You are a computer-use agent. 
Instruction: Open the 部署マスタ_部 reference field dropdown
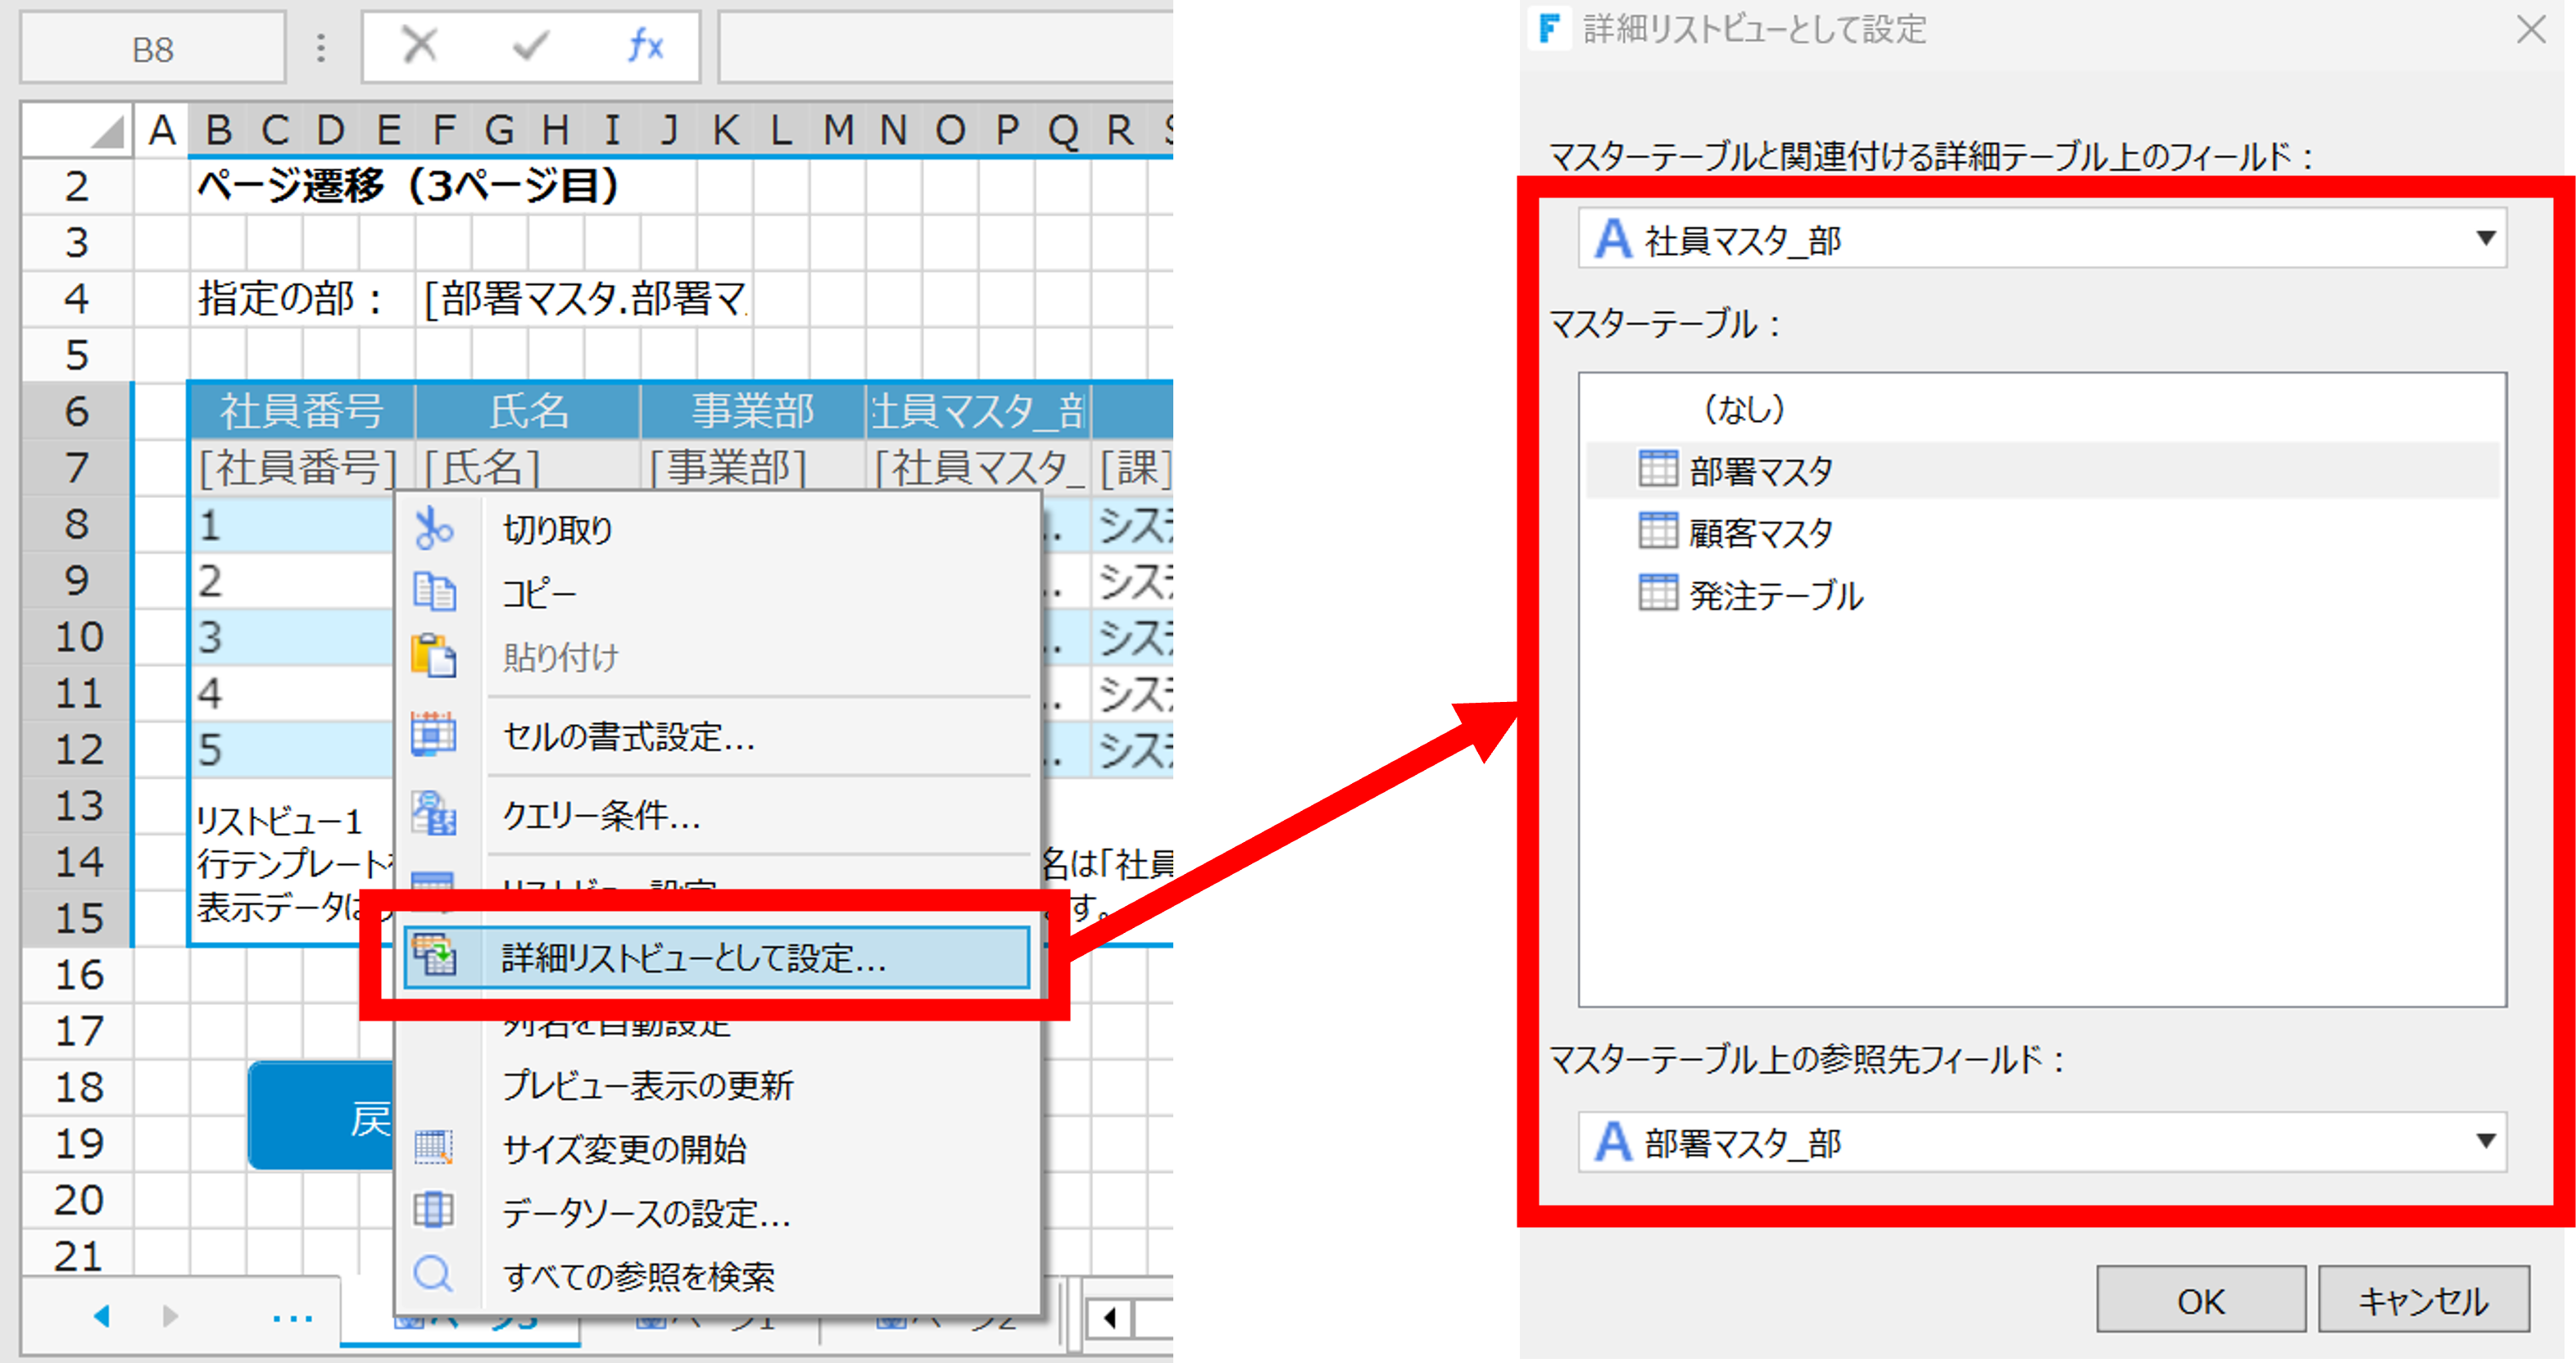2484,1142
